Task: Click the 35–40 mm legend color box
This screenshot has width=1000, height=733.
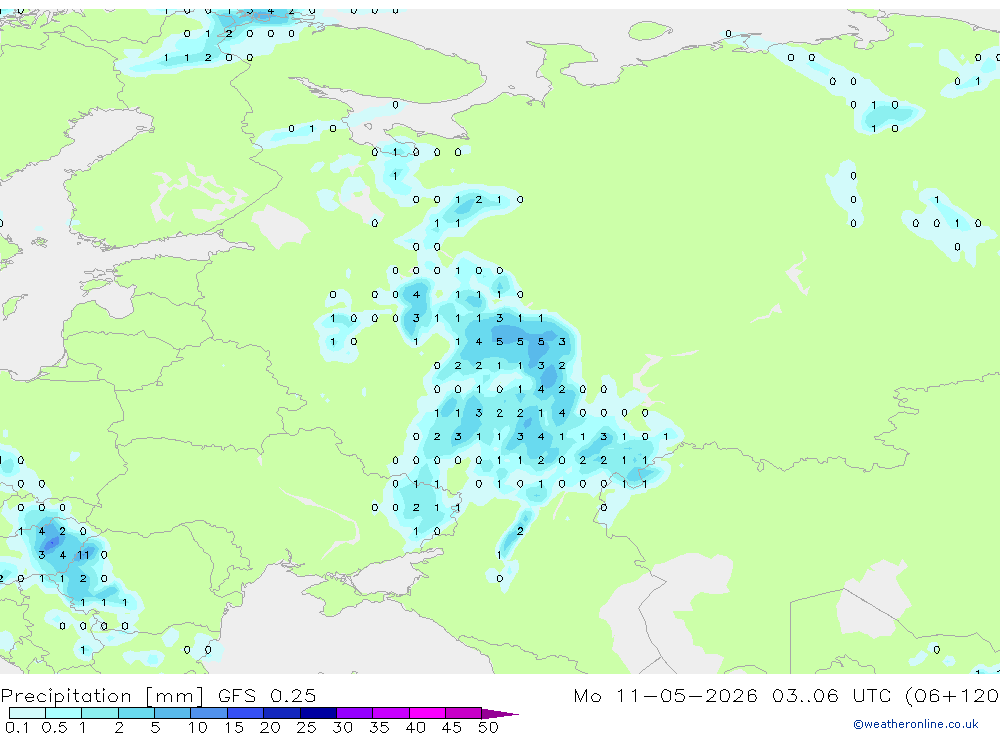Action: [391, 713]
